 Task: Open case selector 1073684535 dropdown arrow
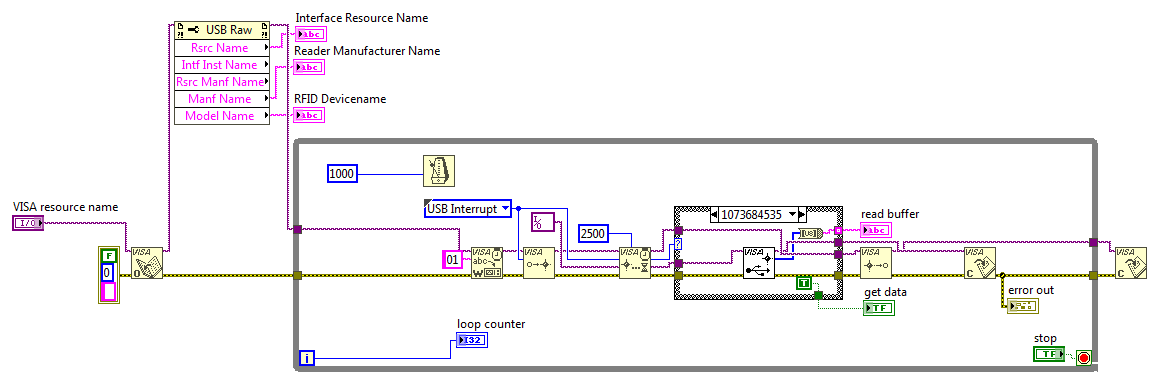[793, 214]
